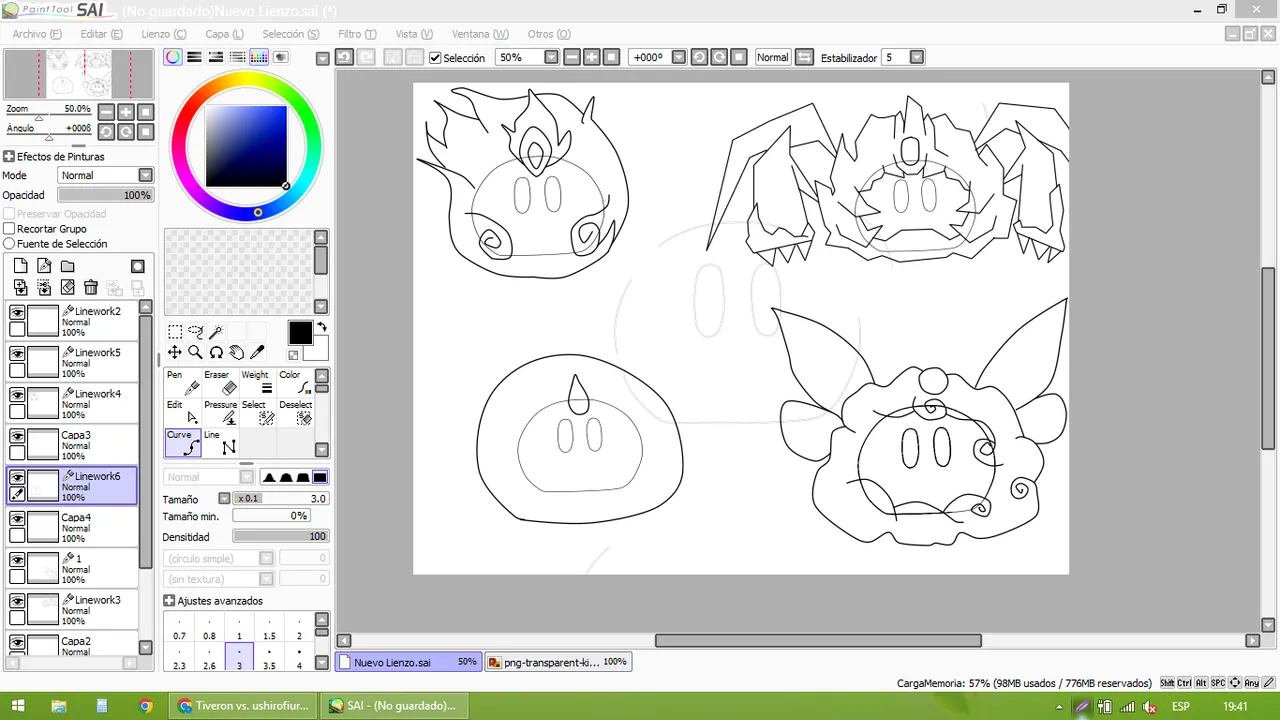Select the Rotate view tool
The image size is (1280, 720).
(216, 352)
